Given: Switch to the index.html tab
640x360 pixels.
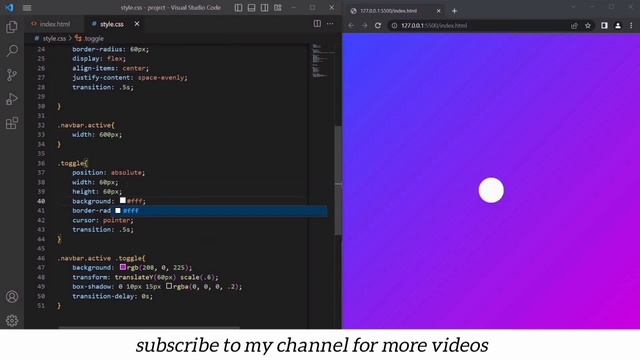Looking at the screenshot, I should pyautogui.click(x=51, y=24).
